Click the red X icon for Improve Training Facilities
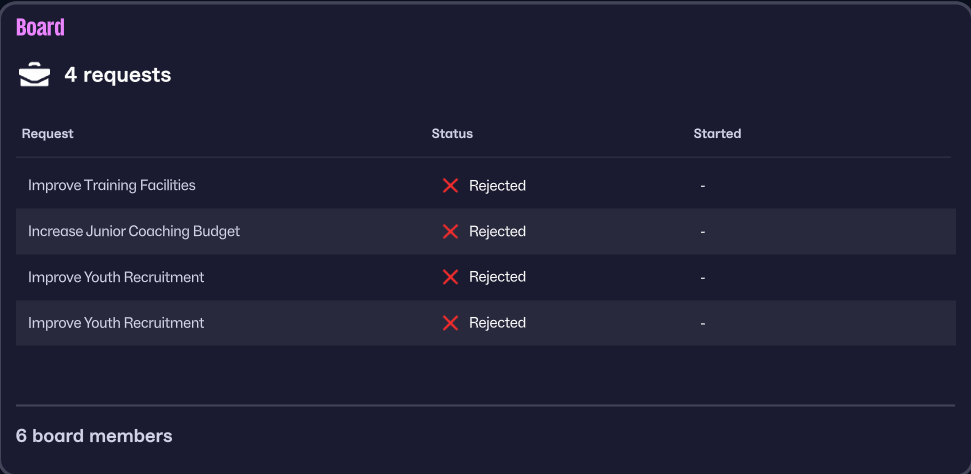This screenshot has height=474, width=971. click(450, 185)
